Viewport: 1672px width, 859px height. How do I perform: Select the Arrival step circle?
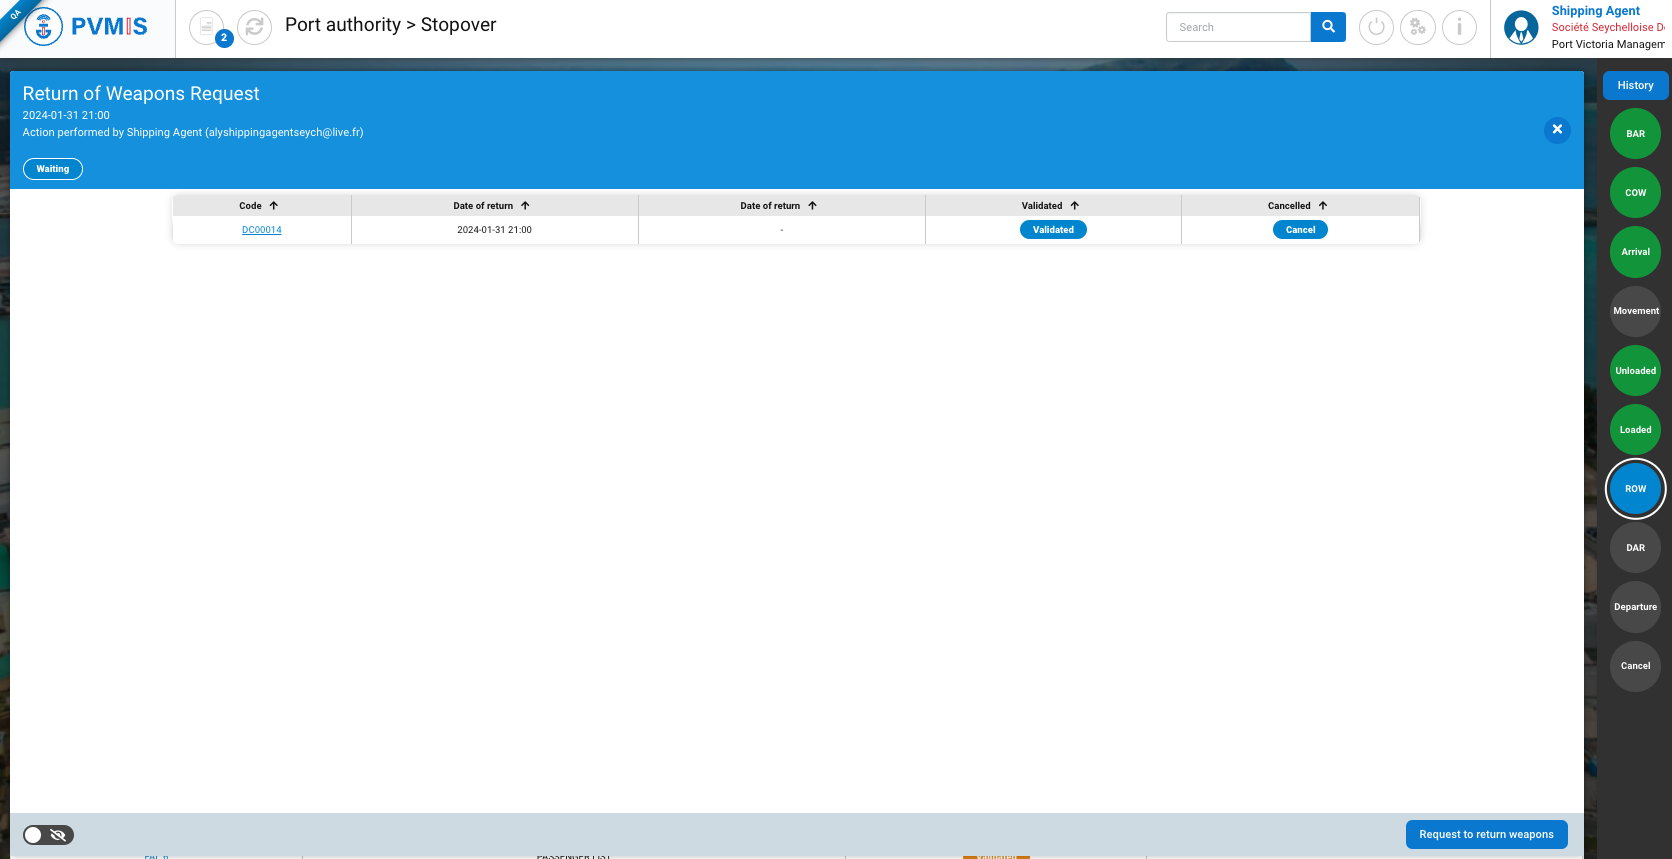[1635, 252]
